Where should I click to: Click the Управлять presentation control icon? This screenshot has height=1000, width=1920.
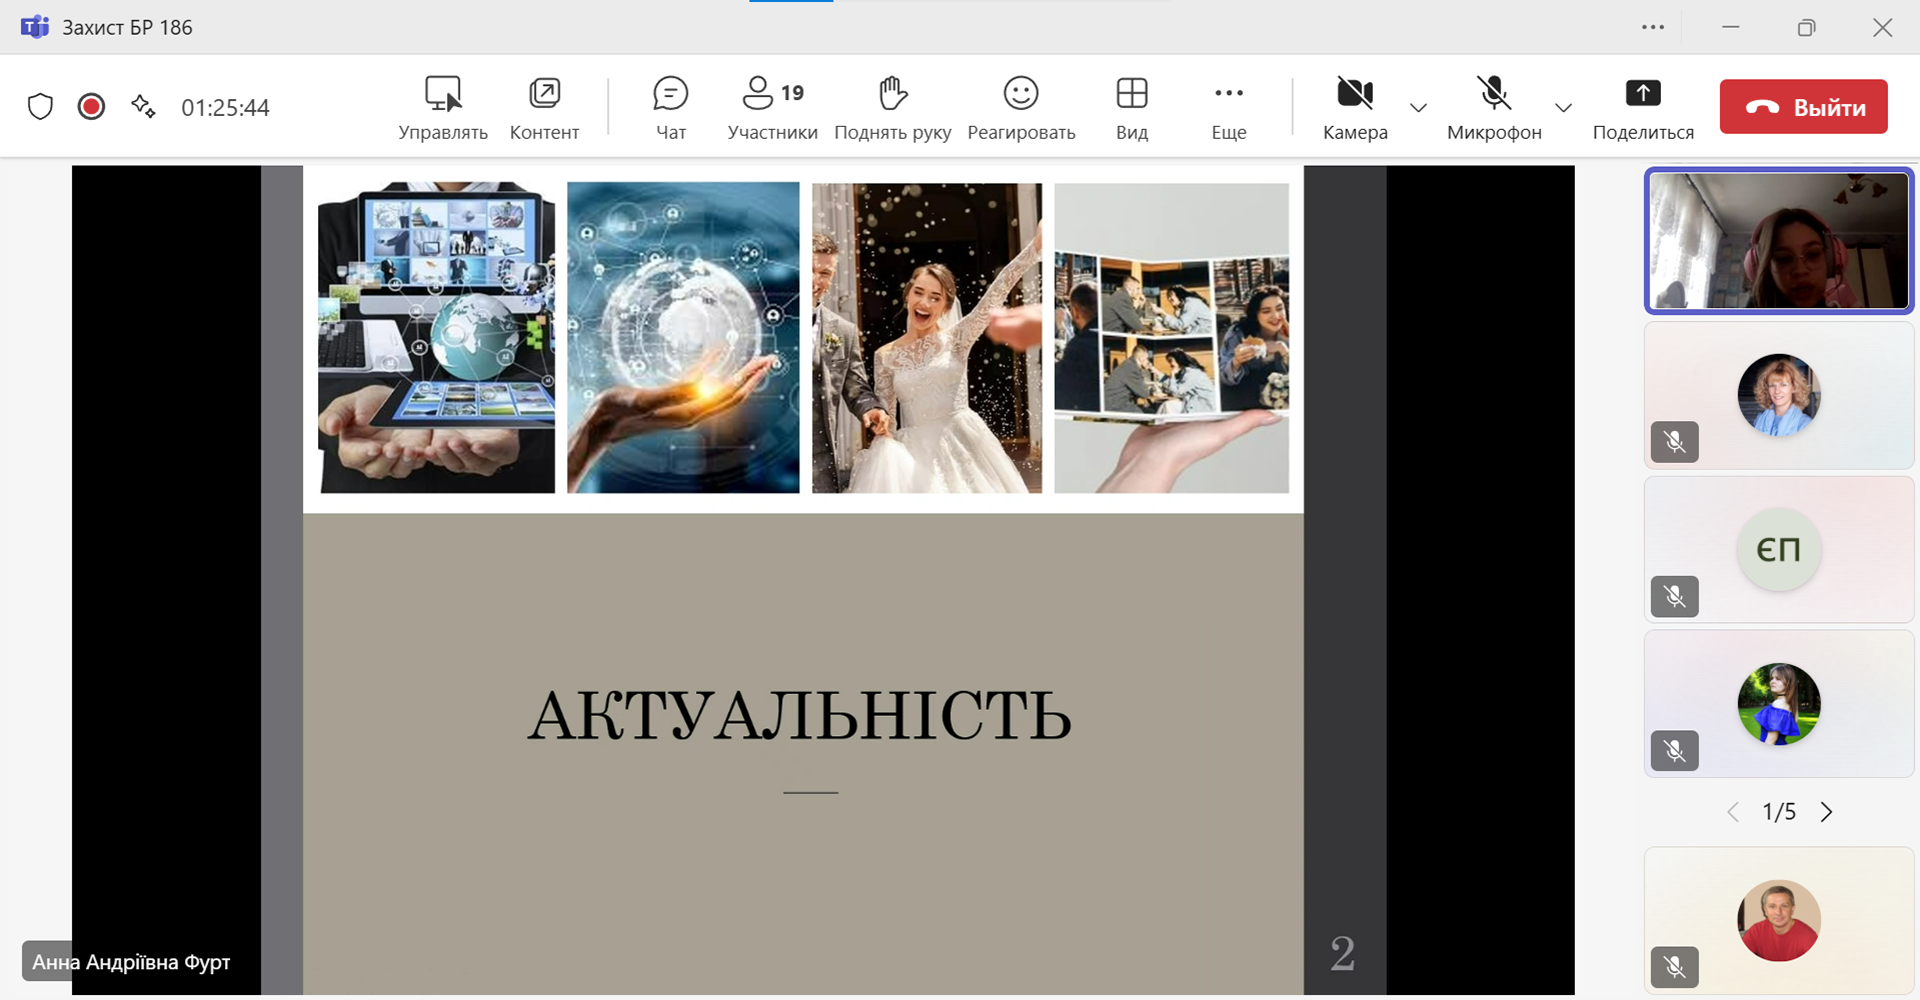pos(443,107)
